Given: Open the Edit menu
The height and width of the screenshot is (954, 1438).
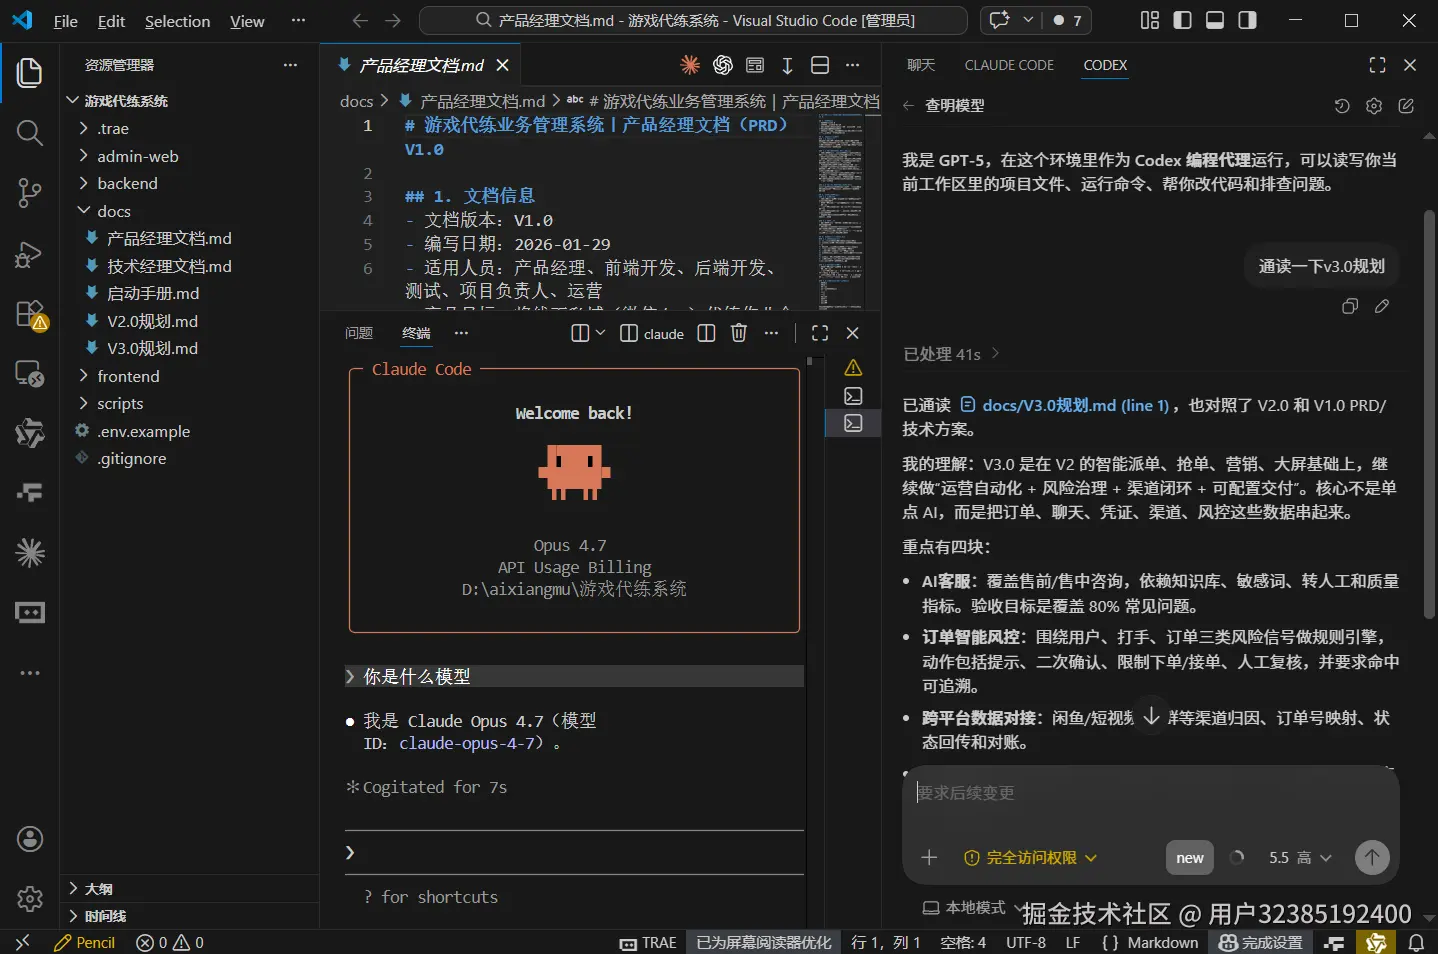Looking at the screenshot, I should [x=111, y=21].
